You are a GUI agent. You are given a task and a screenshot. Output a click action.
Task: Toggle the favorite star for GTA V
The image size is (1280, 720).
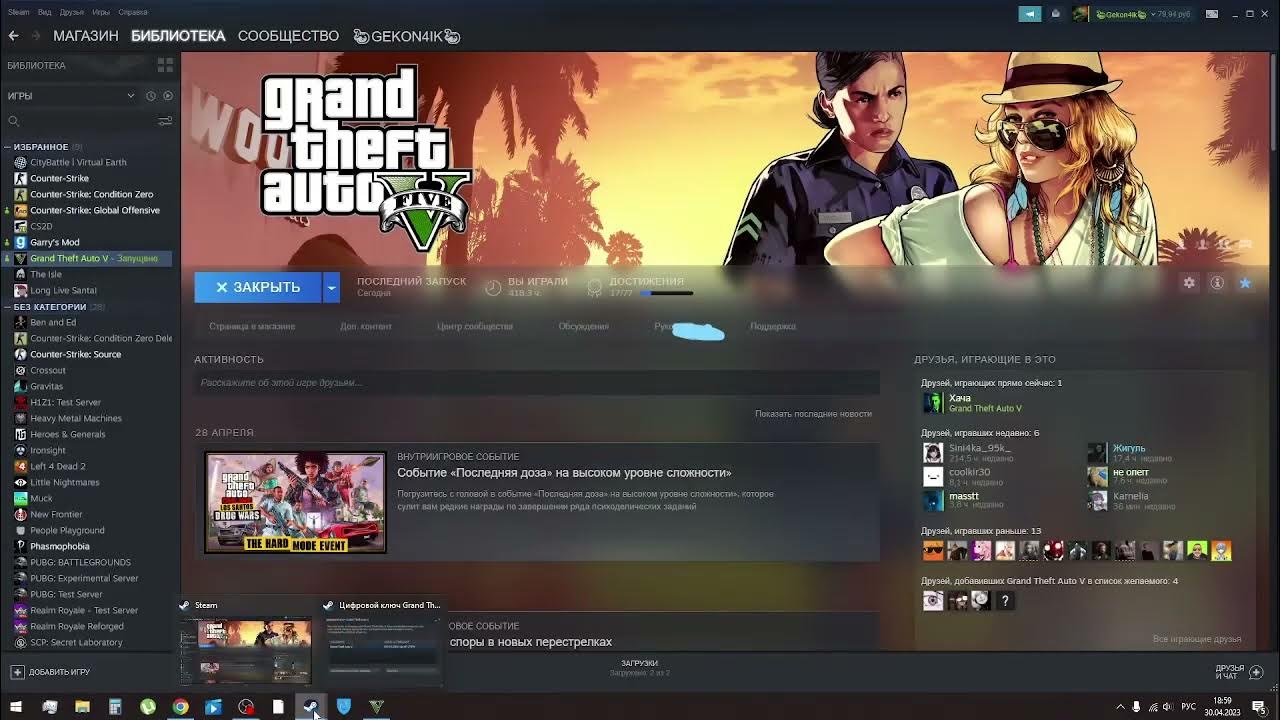click(x=1245, y=283)
